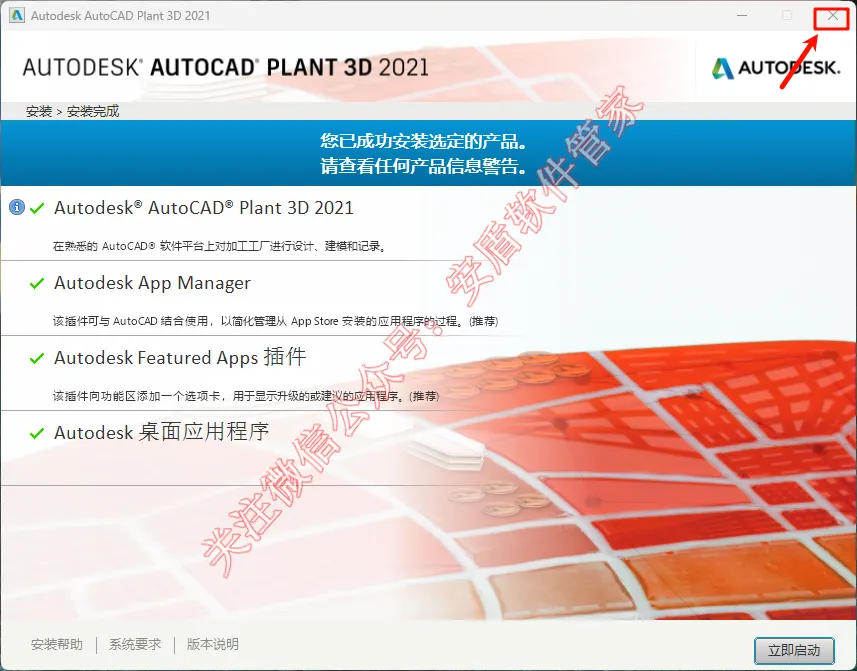The width and height of the screenshot is (857, 671).
Task: Click the Autodesk logo in header
Action: [775, 68]
